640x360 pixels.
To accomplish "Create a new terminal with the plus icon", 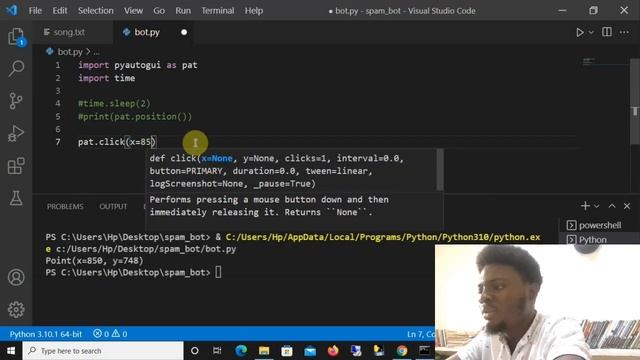I will (x=585, y=206).
